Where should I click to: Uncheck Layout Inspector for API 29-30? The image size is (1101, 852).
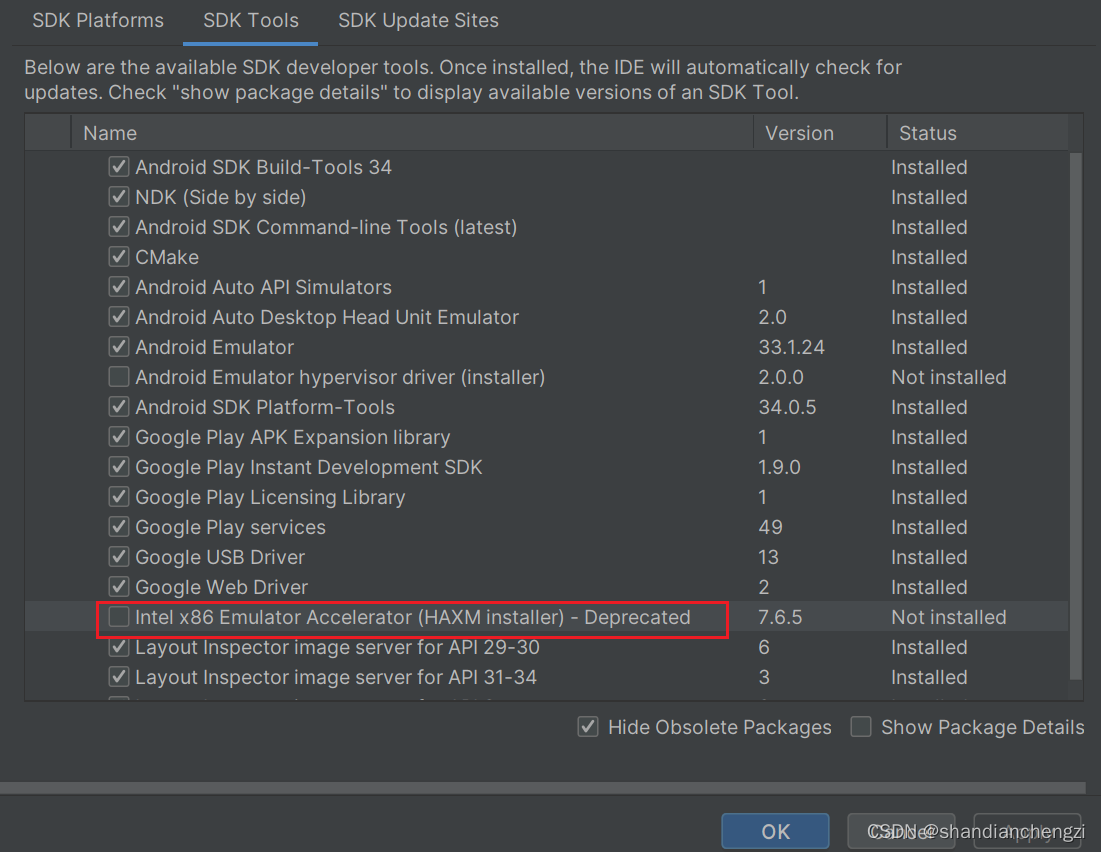coord(119,647)
